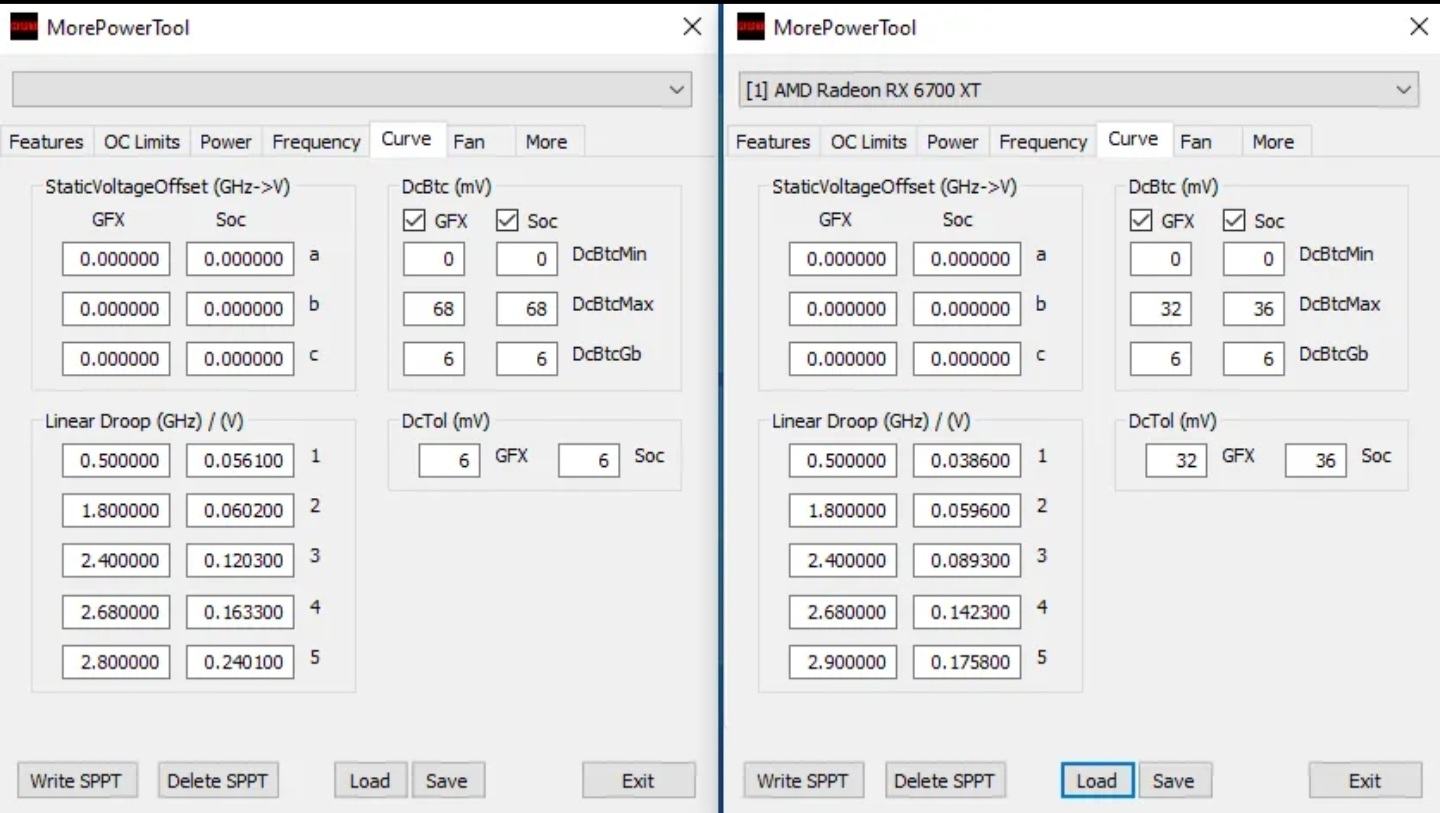The image size is (1440, 813).
Task: Close the left MorePowerTool window
Action: [692, 27]
